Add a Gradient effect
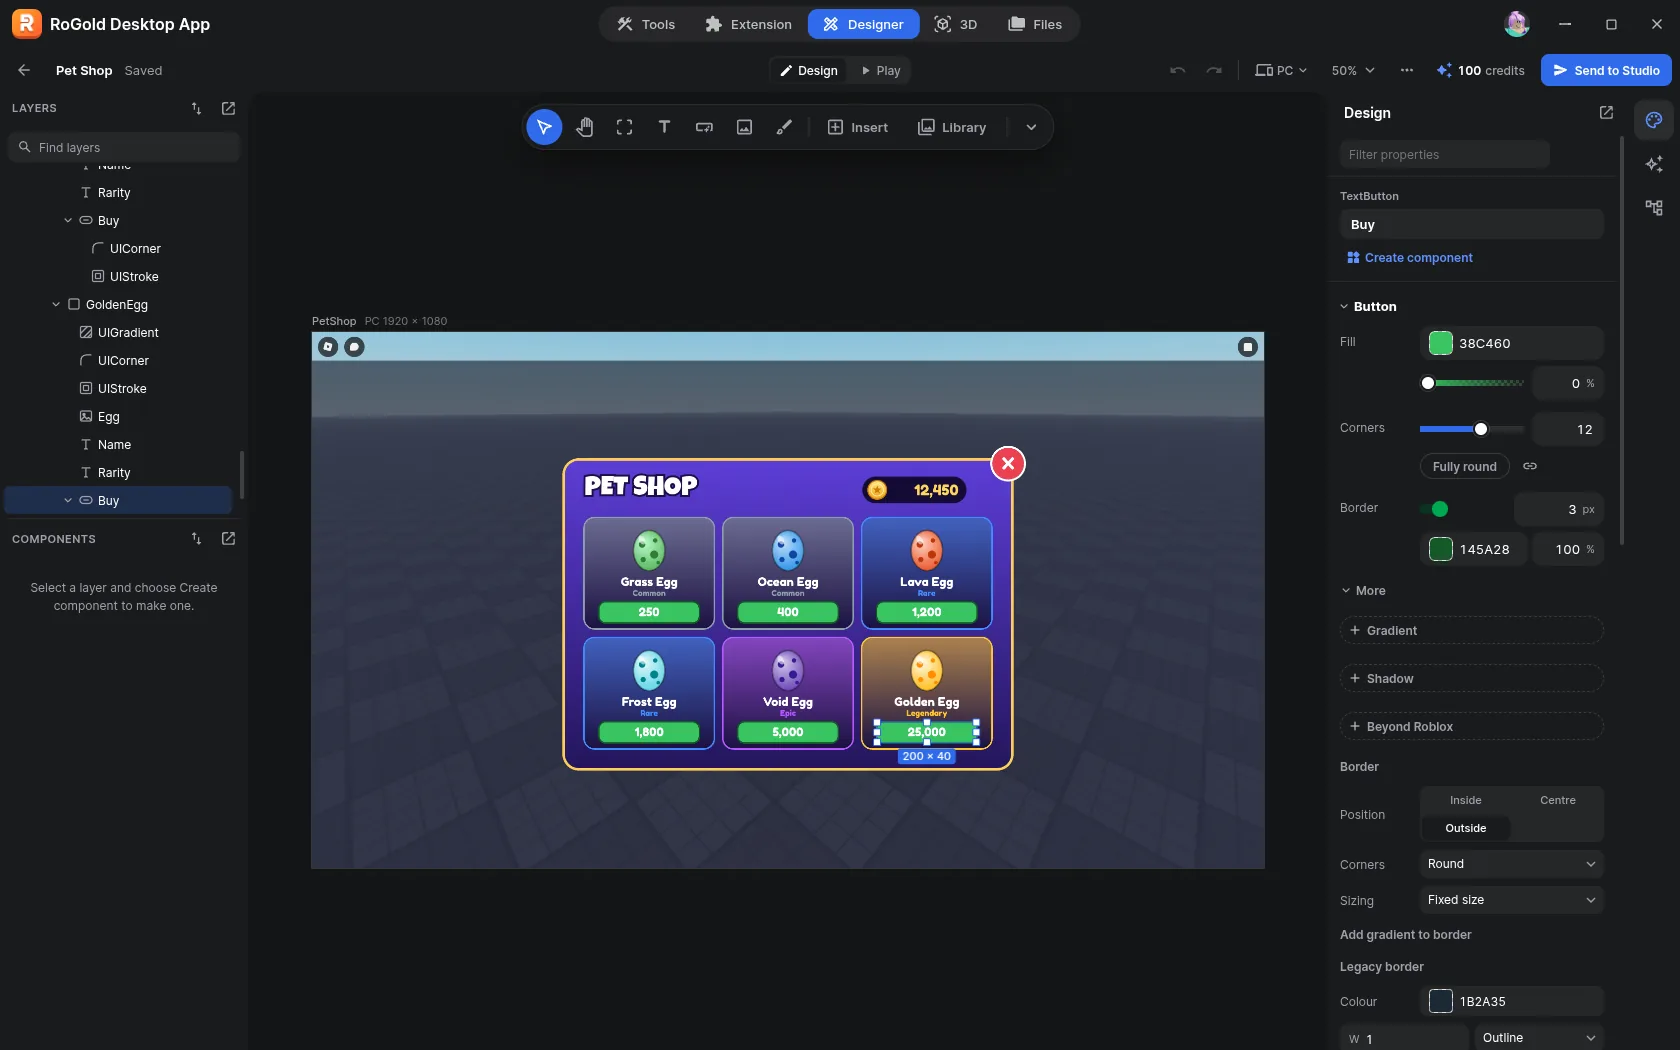The height and width of the screenshot is (1050, 1680). coord(1472,630)
